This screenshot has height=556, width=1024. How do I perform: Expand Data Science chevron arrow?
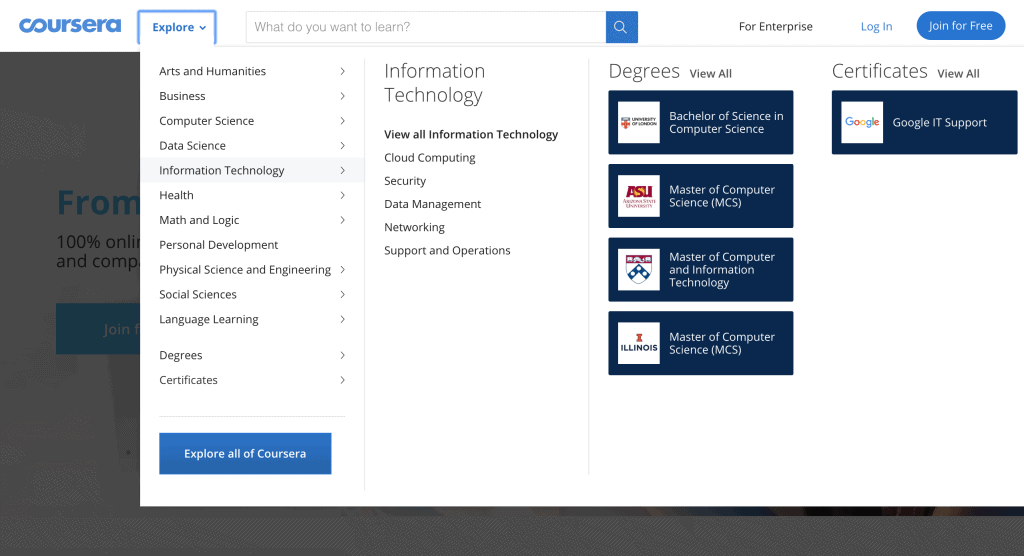pyautogui.click(x=342, y=146)
